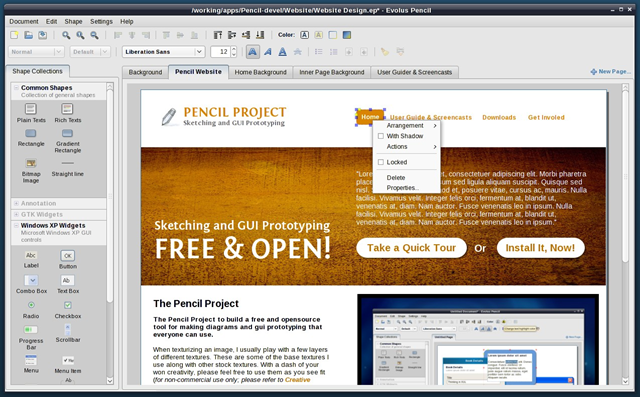
Task: Click the Install It, Now! button
Action: tap(540, 248)
